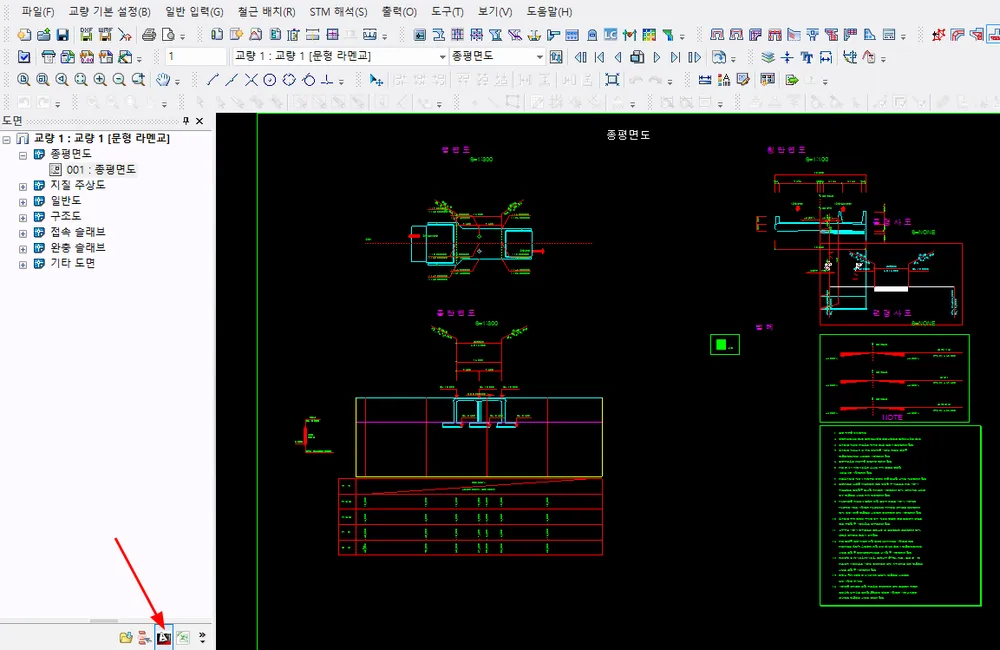1000x650 pixels.
Task: Expand the 접속 슬래브 tree node
Action: [23, 233]
